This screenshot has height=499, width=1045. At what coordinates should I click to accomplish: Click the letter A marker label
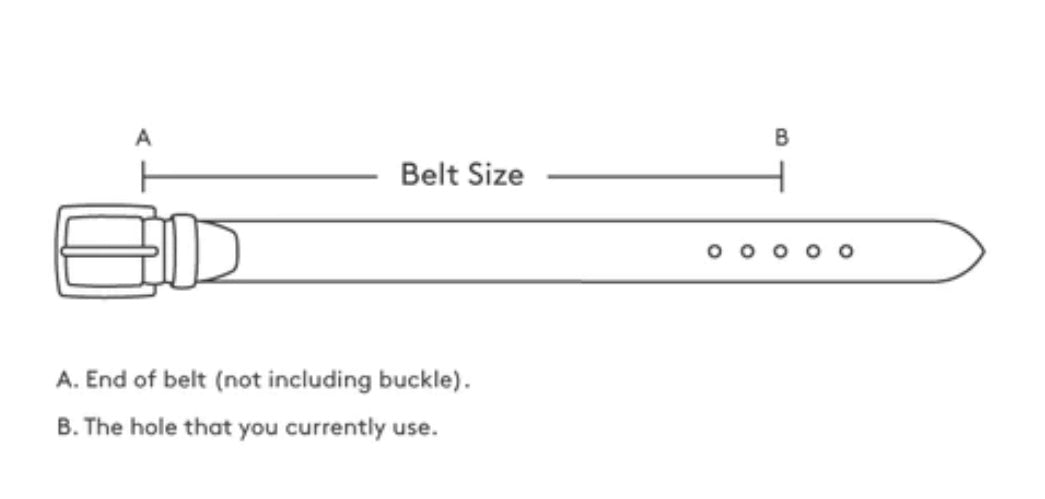[143, 138]
